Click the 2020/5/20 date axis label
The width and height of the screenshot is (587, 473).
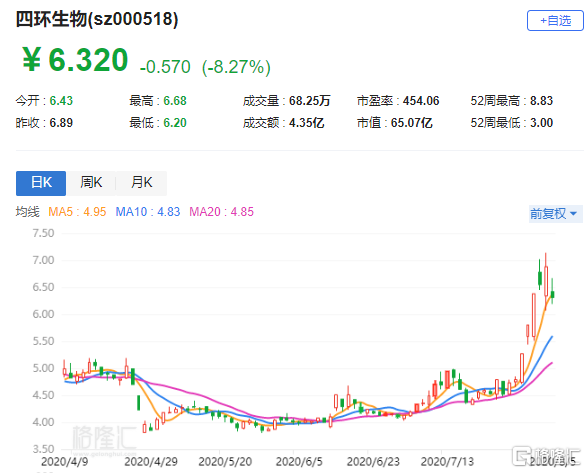(225, 461)
